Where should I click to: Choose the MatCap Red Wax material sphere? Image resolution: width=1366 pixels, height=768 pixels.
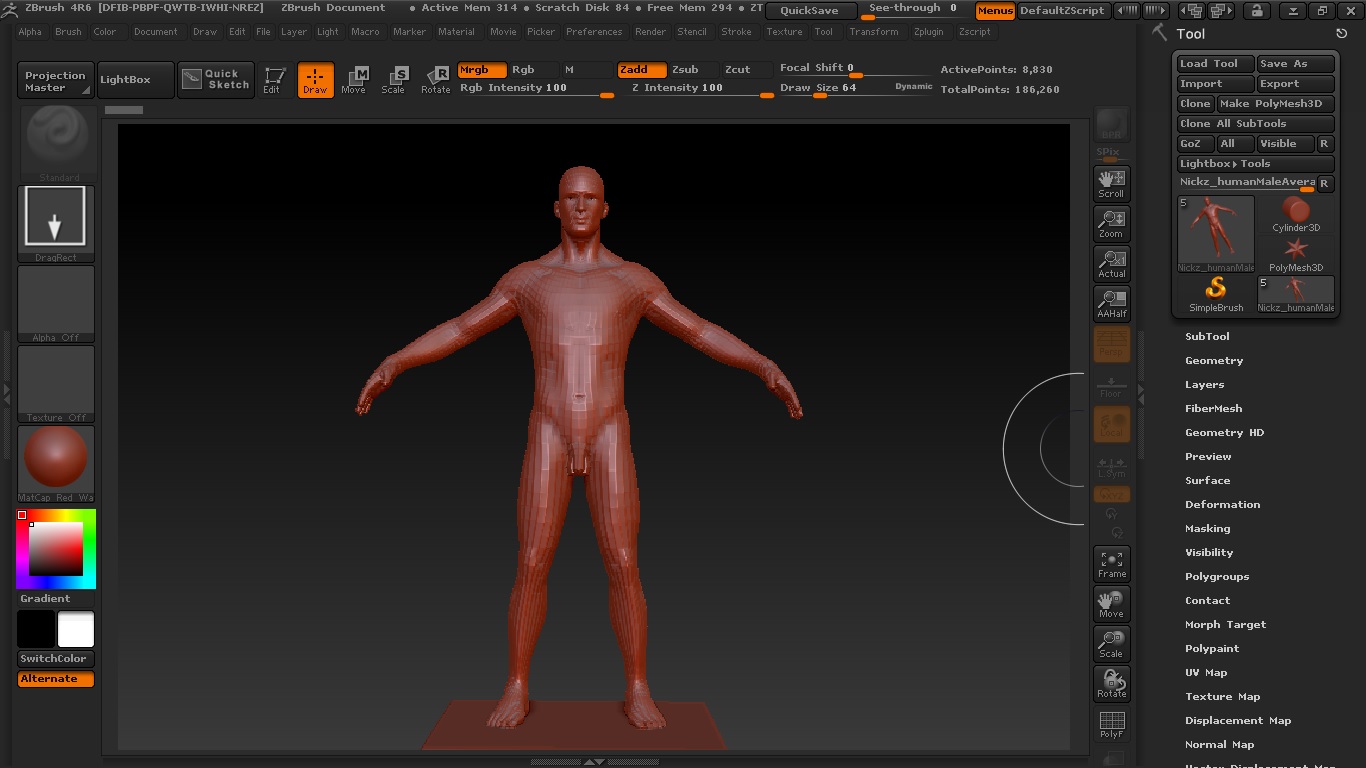point(56,463)
